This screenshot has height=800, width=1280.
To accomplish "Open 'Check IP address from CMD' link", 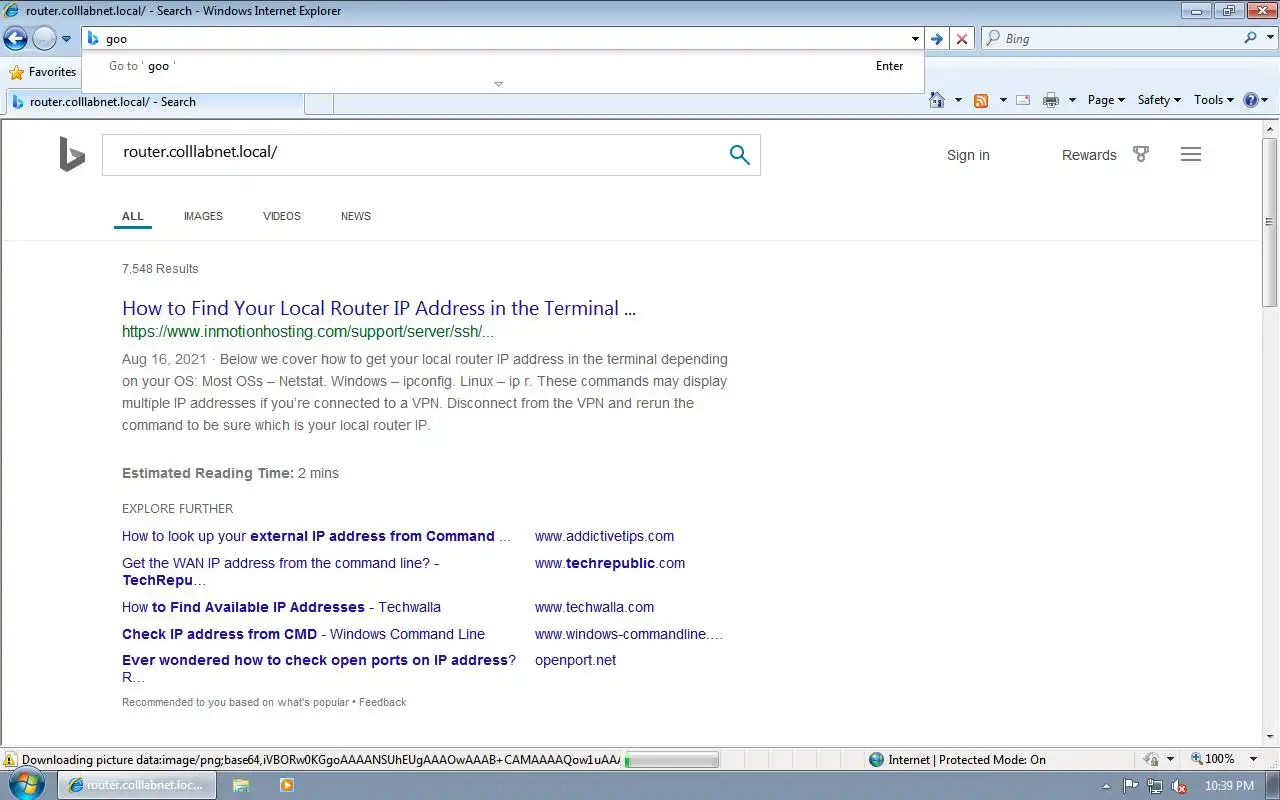I will point(303,634).
